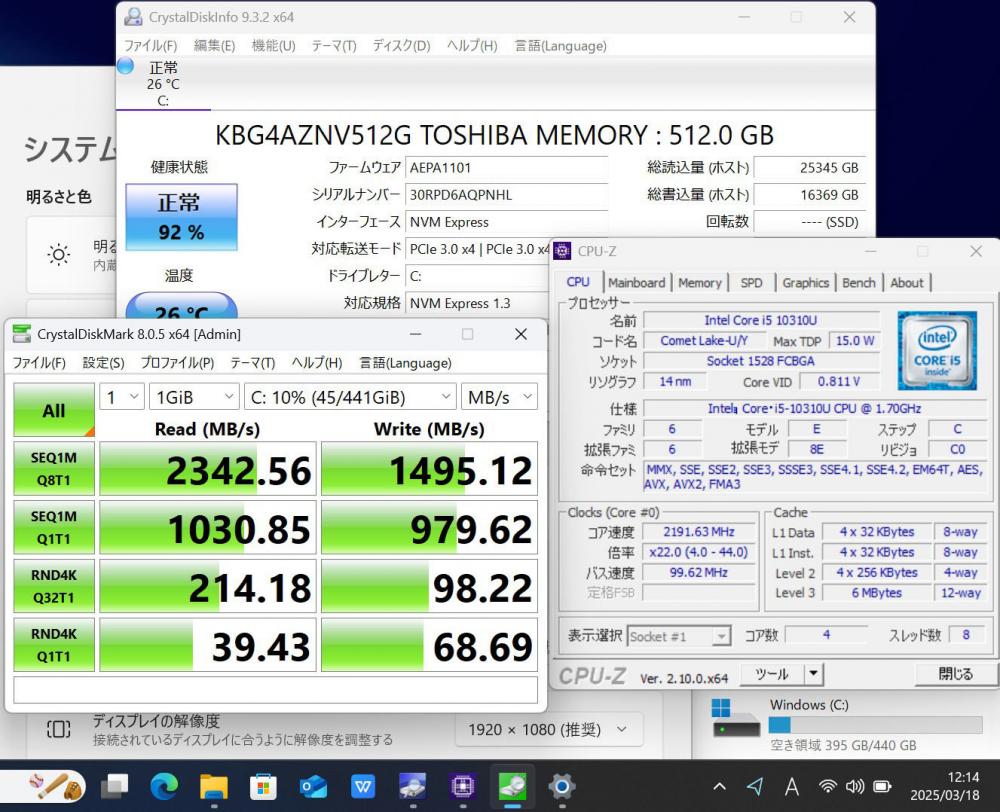Switch to the Mainboard tab in CPU-Z
Screen dimensions: 1000x812
pyautogui.click(x=636, y=283)
